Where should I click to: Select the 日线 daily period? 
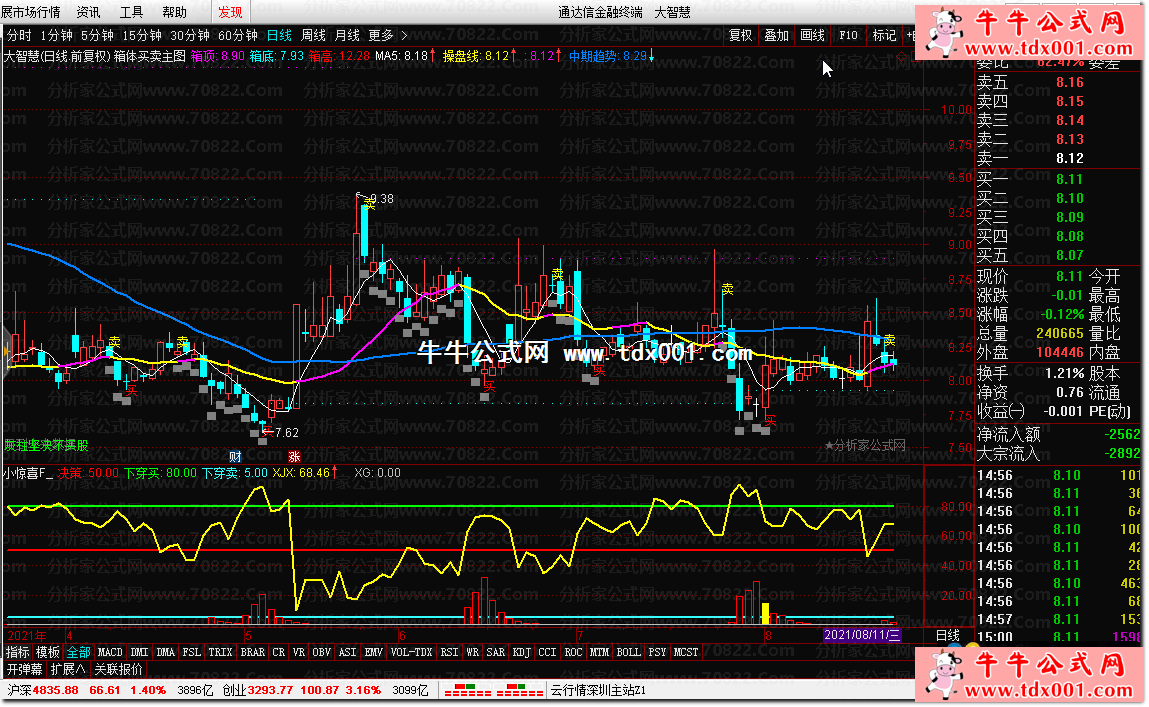coord(279,35)
